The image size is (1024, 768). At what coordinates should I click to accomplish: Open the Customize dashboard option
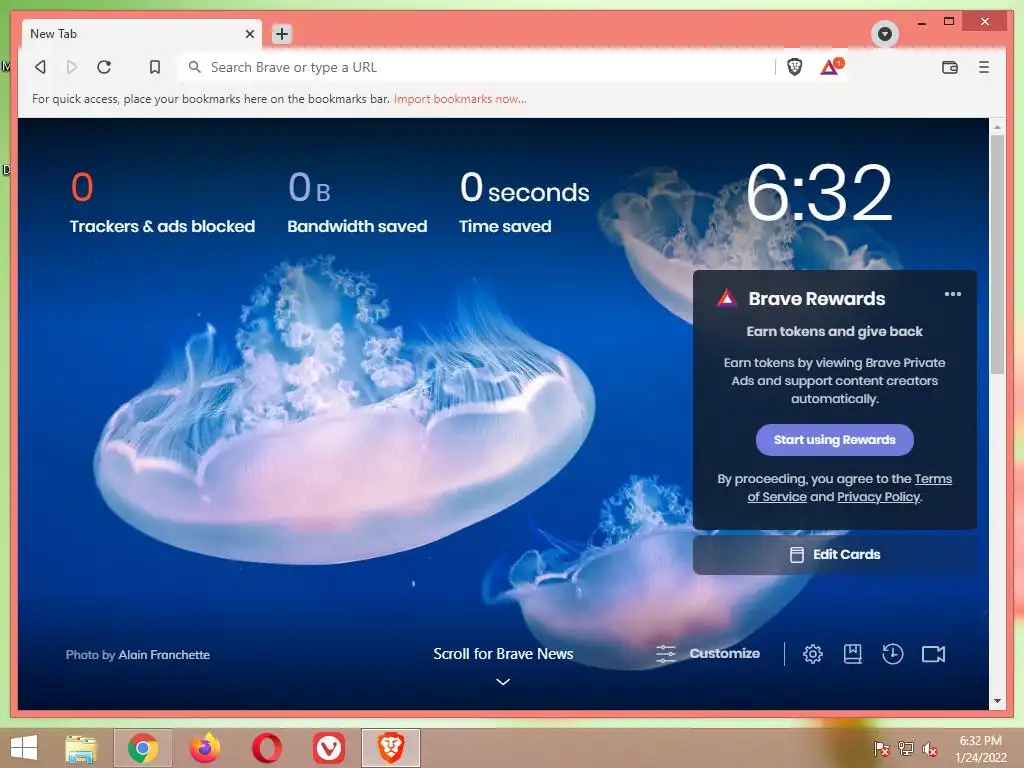[708, 653]
